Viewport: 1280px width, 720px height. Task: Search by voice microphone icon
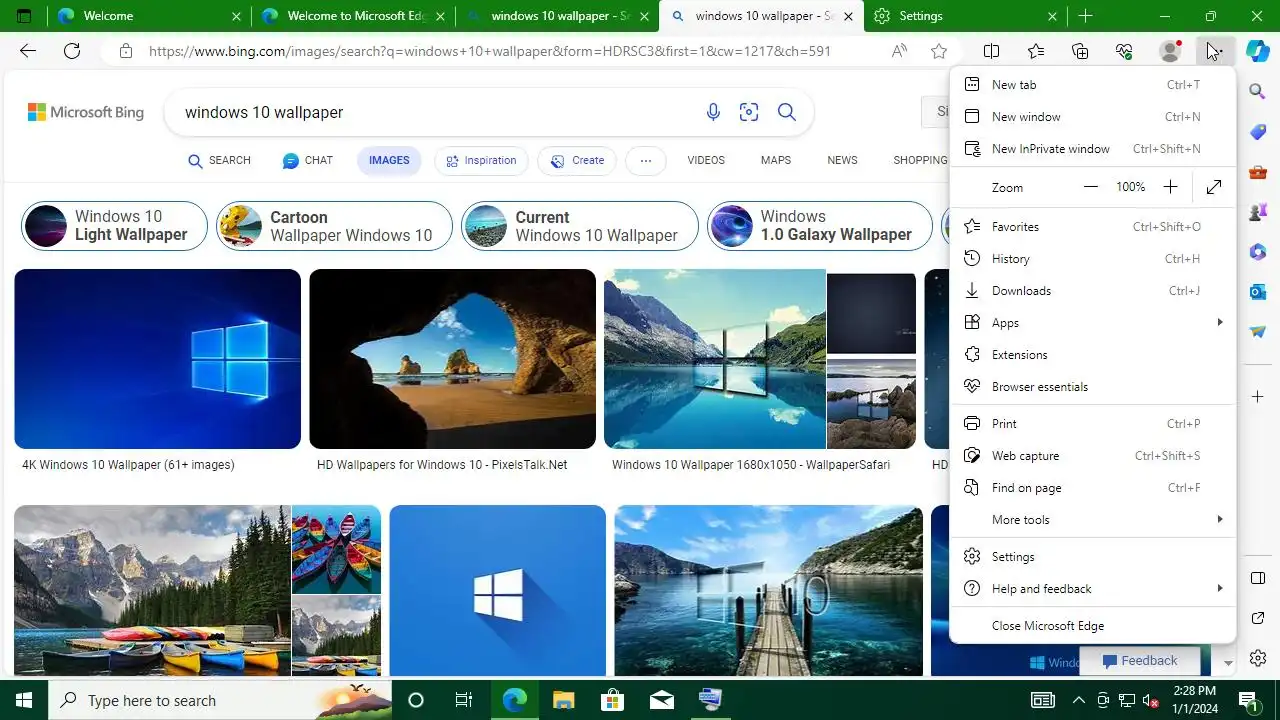point(713,112)
